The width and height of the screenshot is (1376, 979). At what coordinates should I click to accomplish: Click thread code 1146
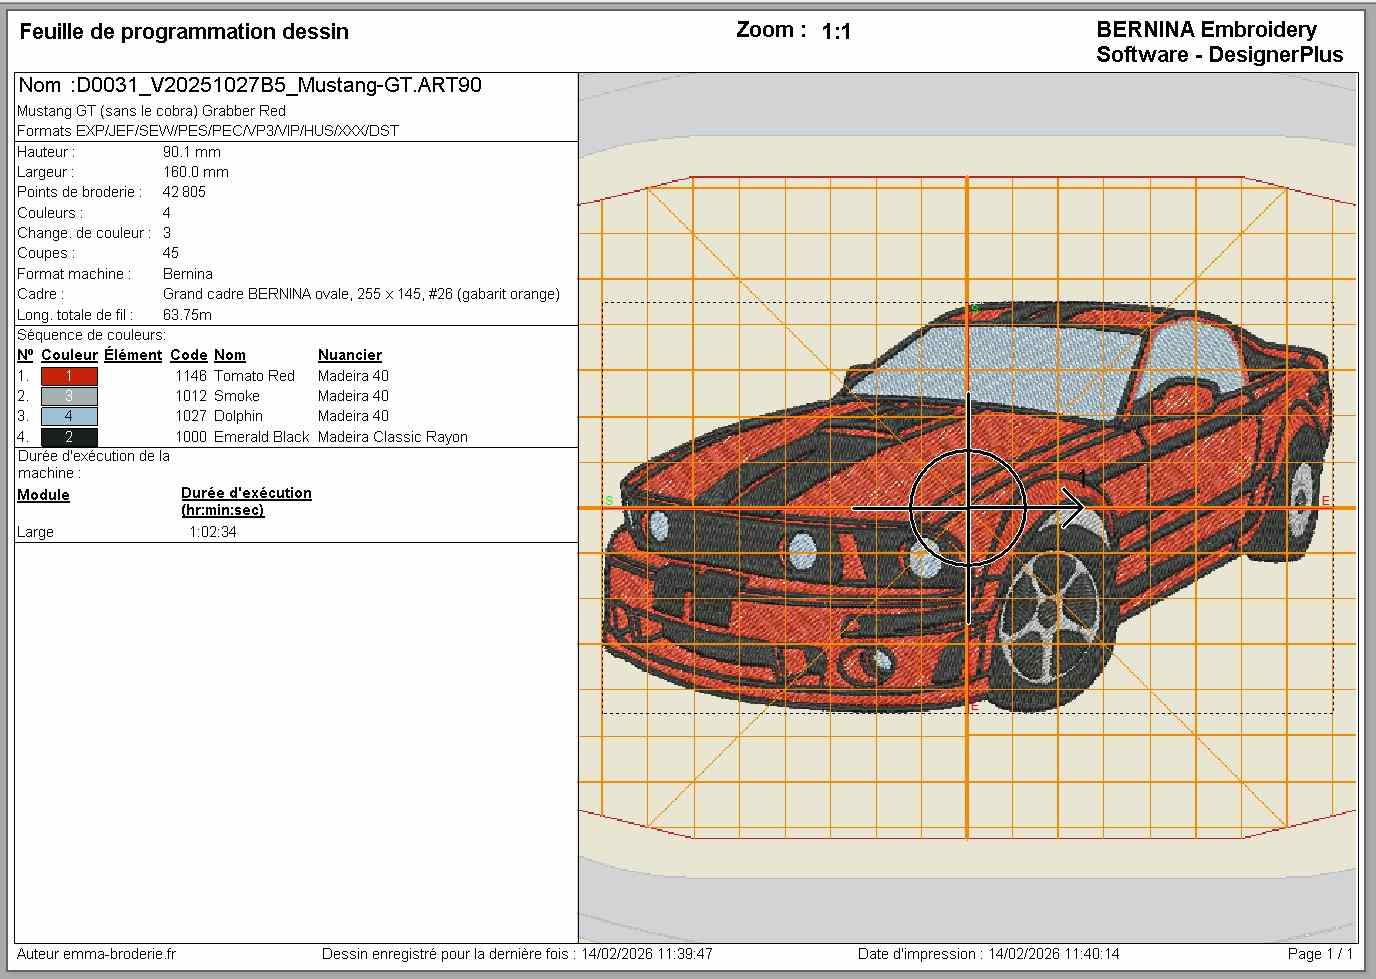tap(191, 376)
